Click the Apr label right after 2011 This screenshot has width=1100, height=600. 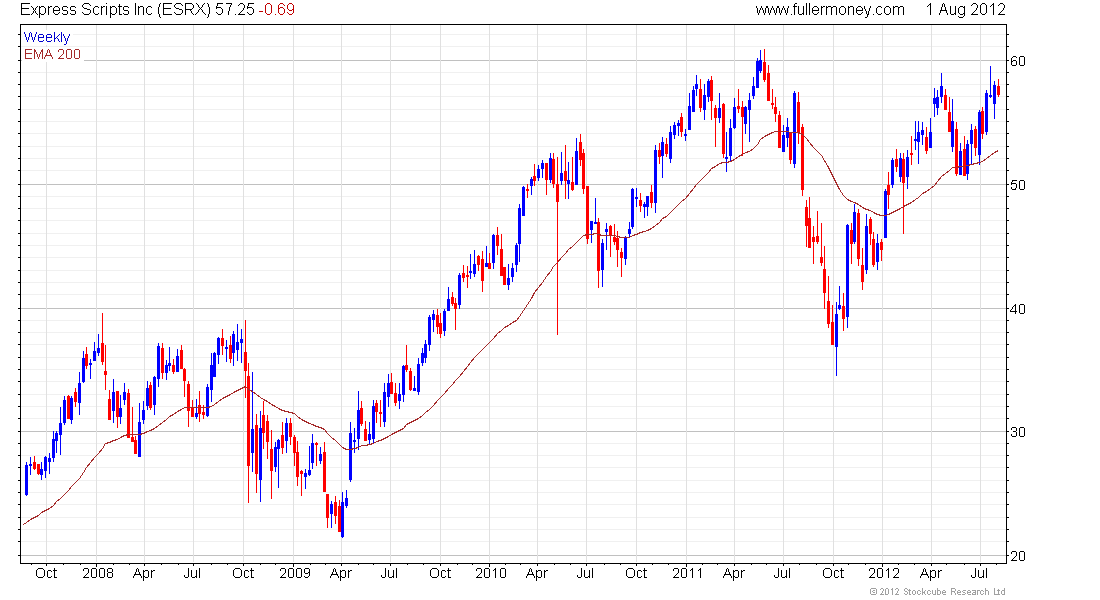coord(734,574)
